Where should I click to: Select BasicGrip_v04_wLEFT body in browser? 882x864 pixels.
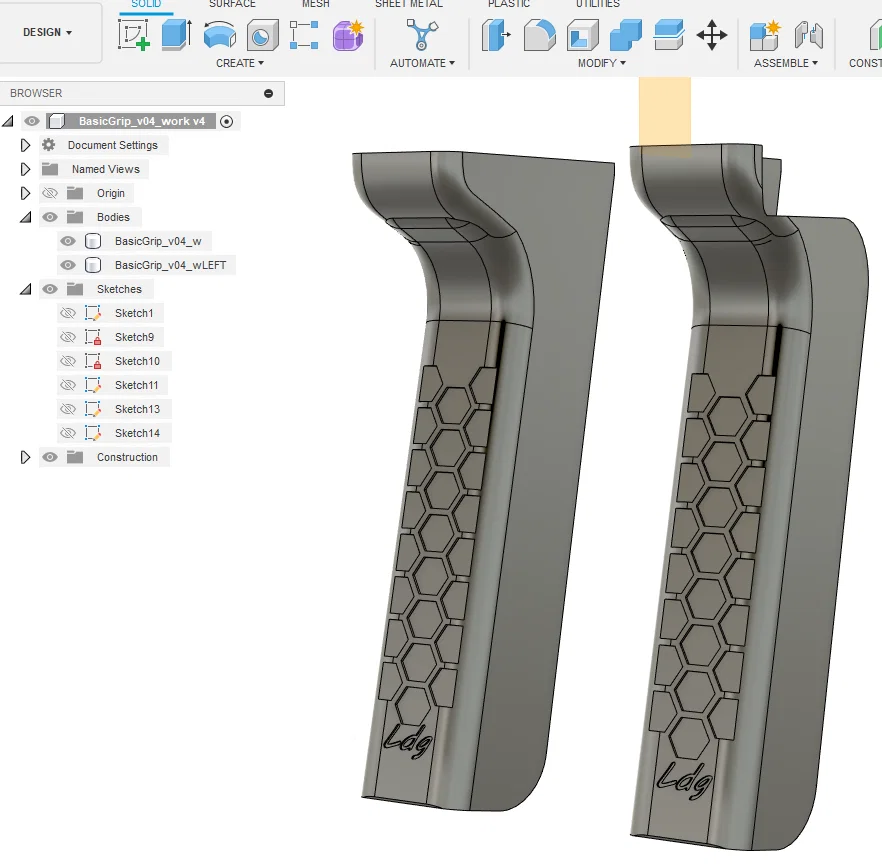170,265
